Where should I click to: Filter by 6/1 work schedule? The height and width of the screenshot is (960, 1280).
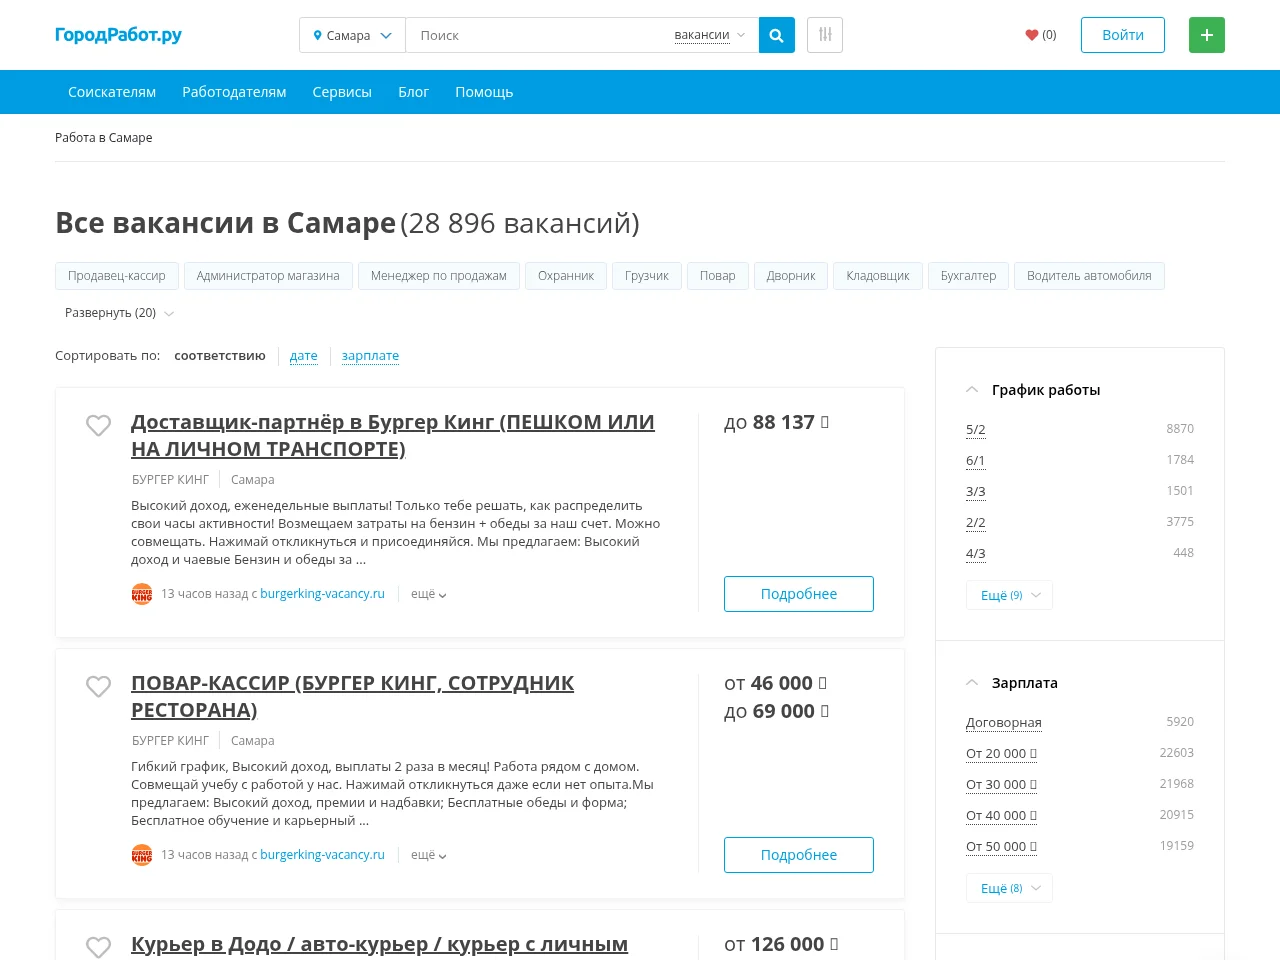(976, 461)
